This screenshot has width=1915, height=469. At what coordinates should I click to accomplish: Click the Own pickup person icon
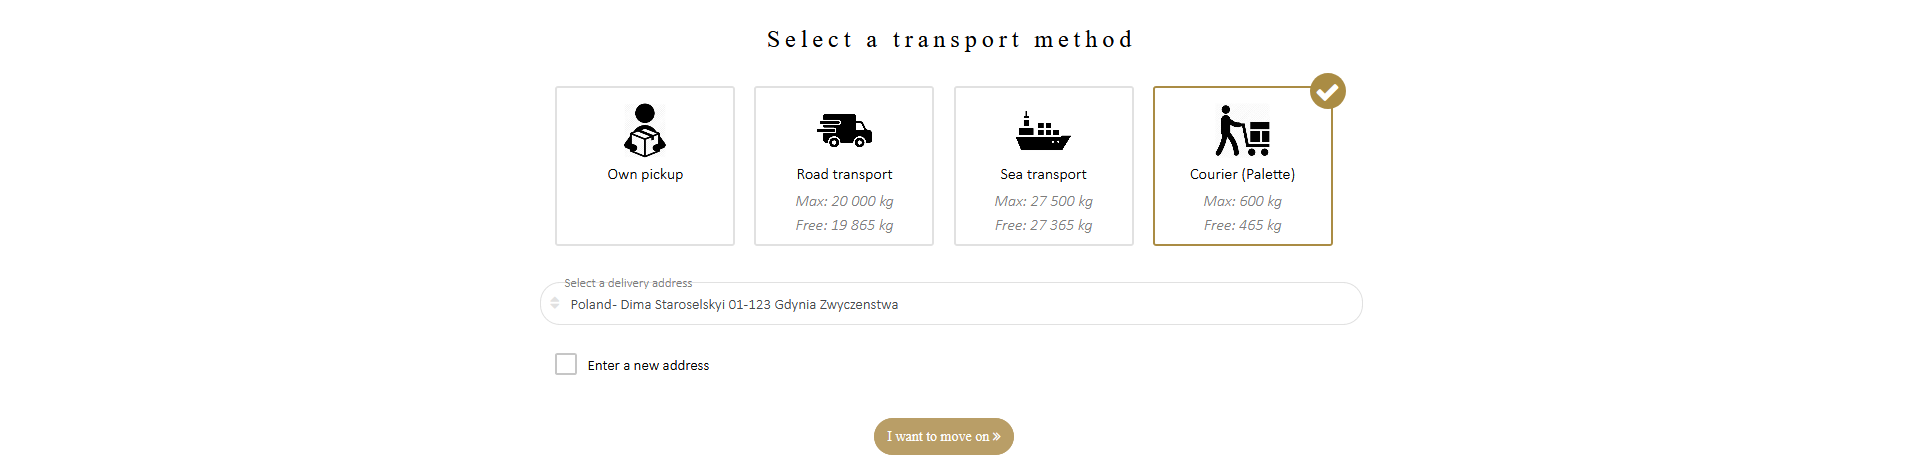645,131
